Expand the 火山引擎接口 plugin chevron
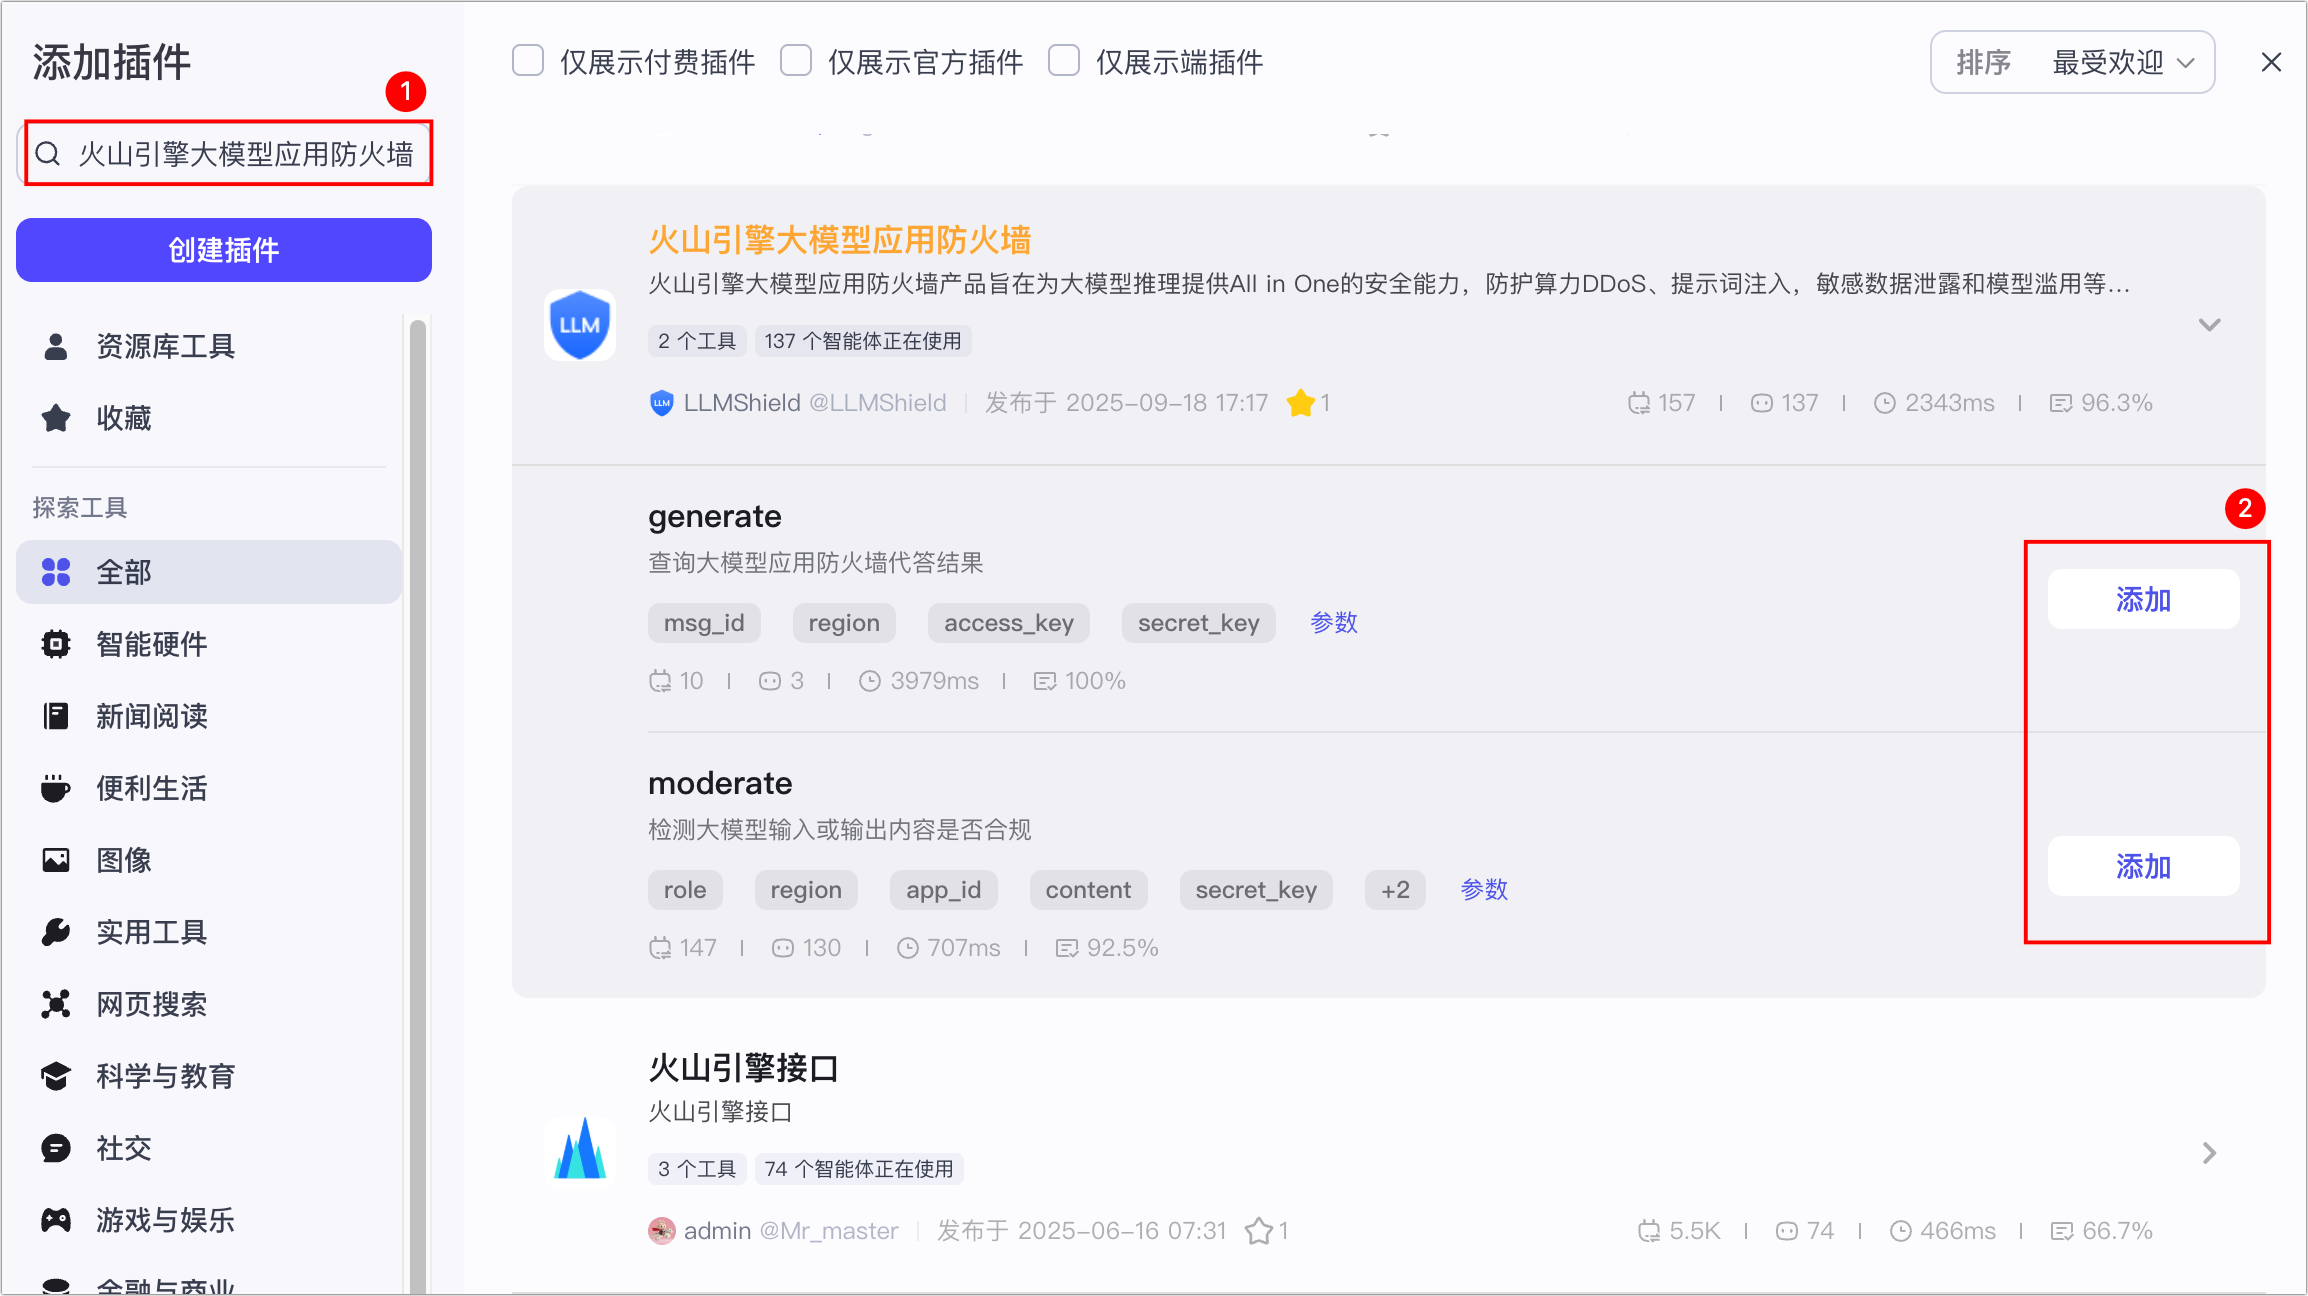 tap(2209, 1153)
